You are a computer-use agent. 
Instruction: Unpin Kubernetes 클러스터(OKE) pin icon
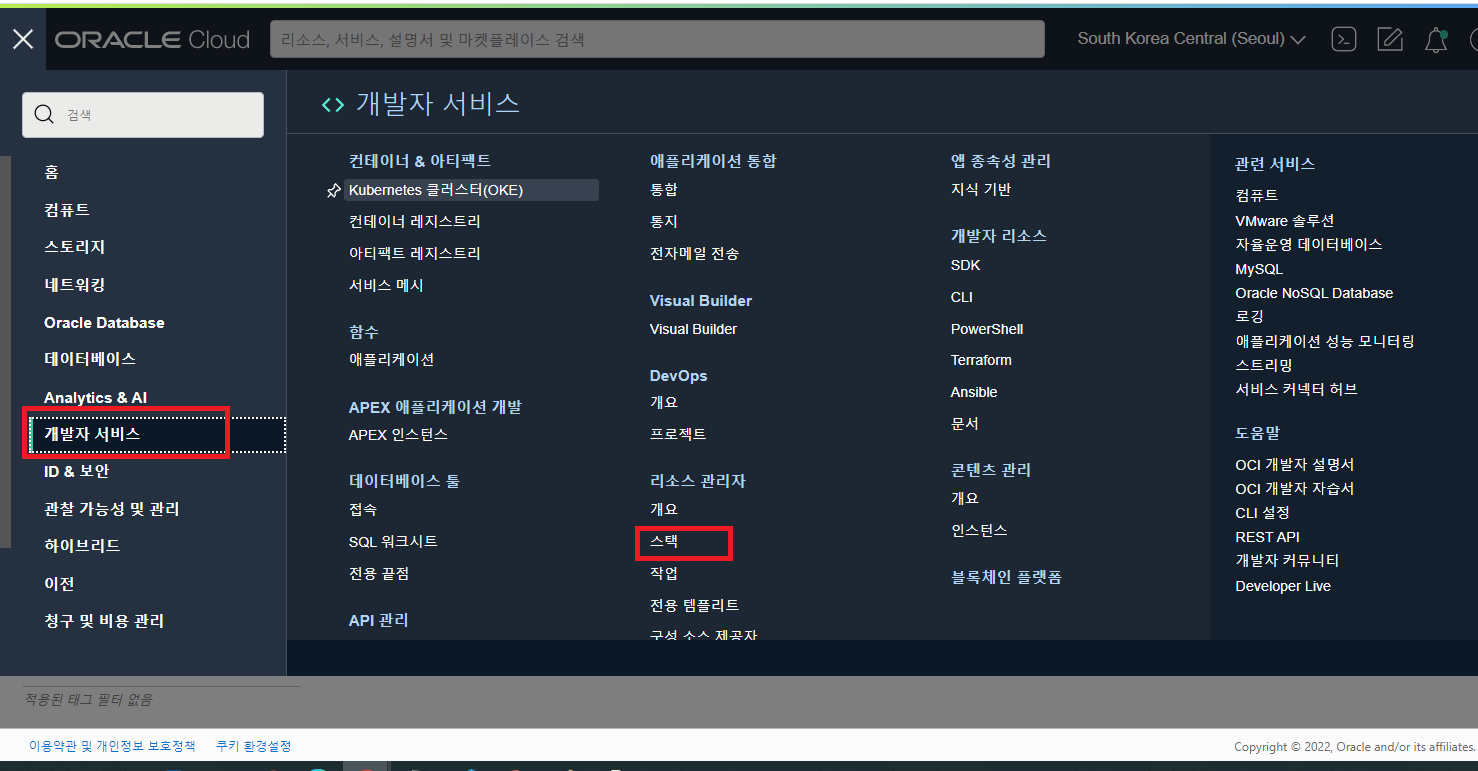point(333,191)
